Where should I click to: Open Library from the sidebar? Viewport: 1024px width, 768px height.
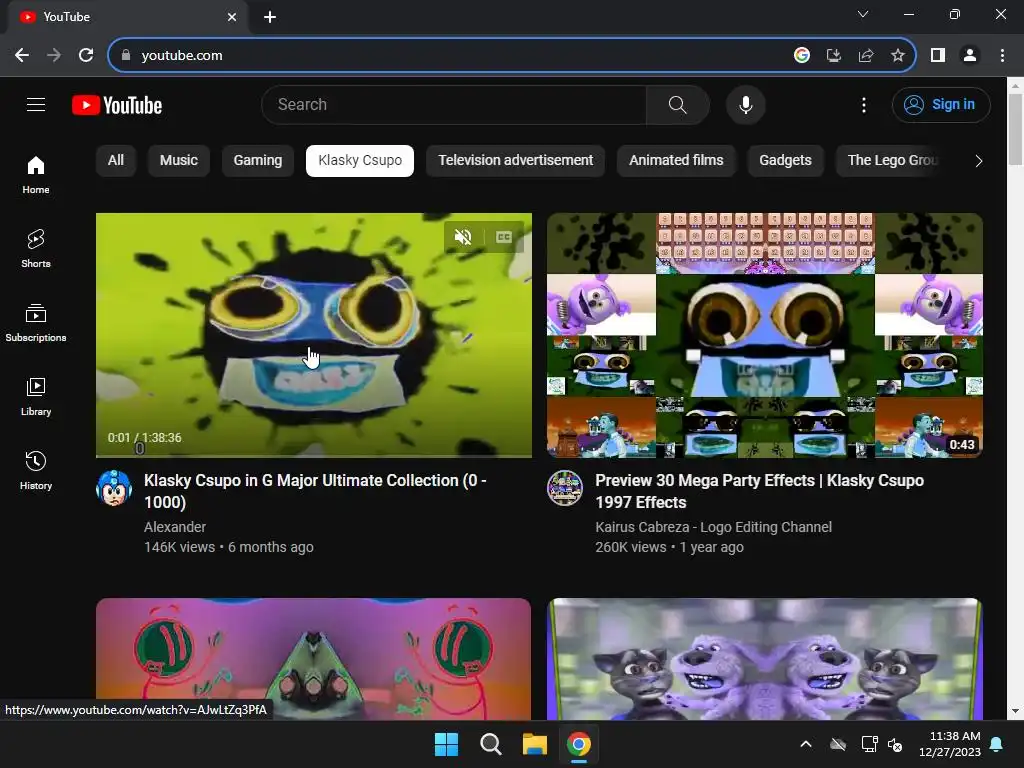point(36,396)
